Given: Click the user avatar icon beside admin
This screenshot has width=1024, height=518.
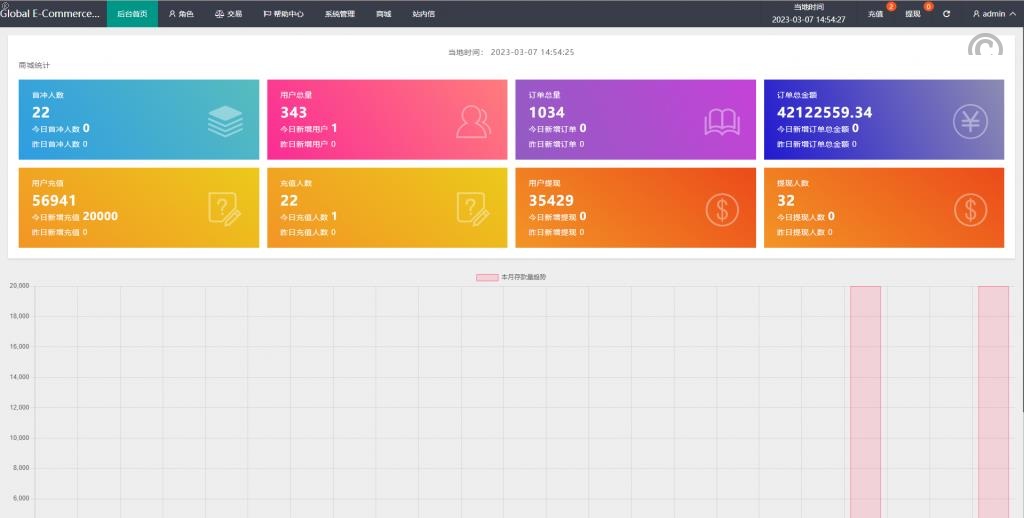Looking at the screenshot, I should point(976,14).
